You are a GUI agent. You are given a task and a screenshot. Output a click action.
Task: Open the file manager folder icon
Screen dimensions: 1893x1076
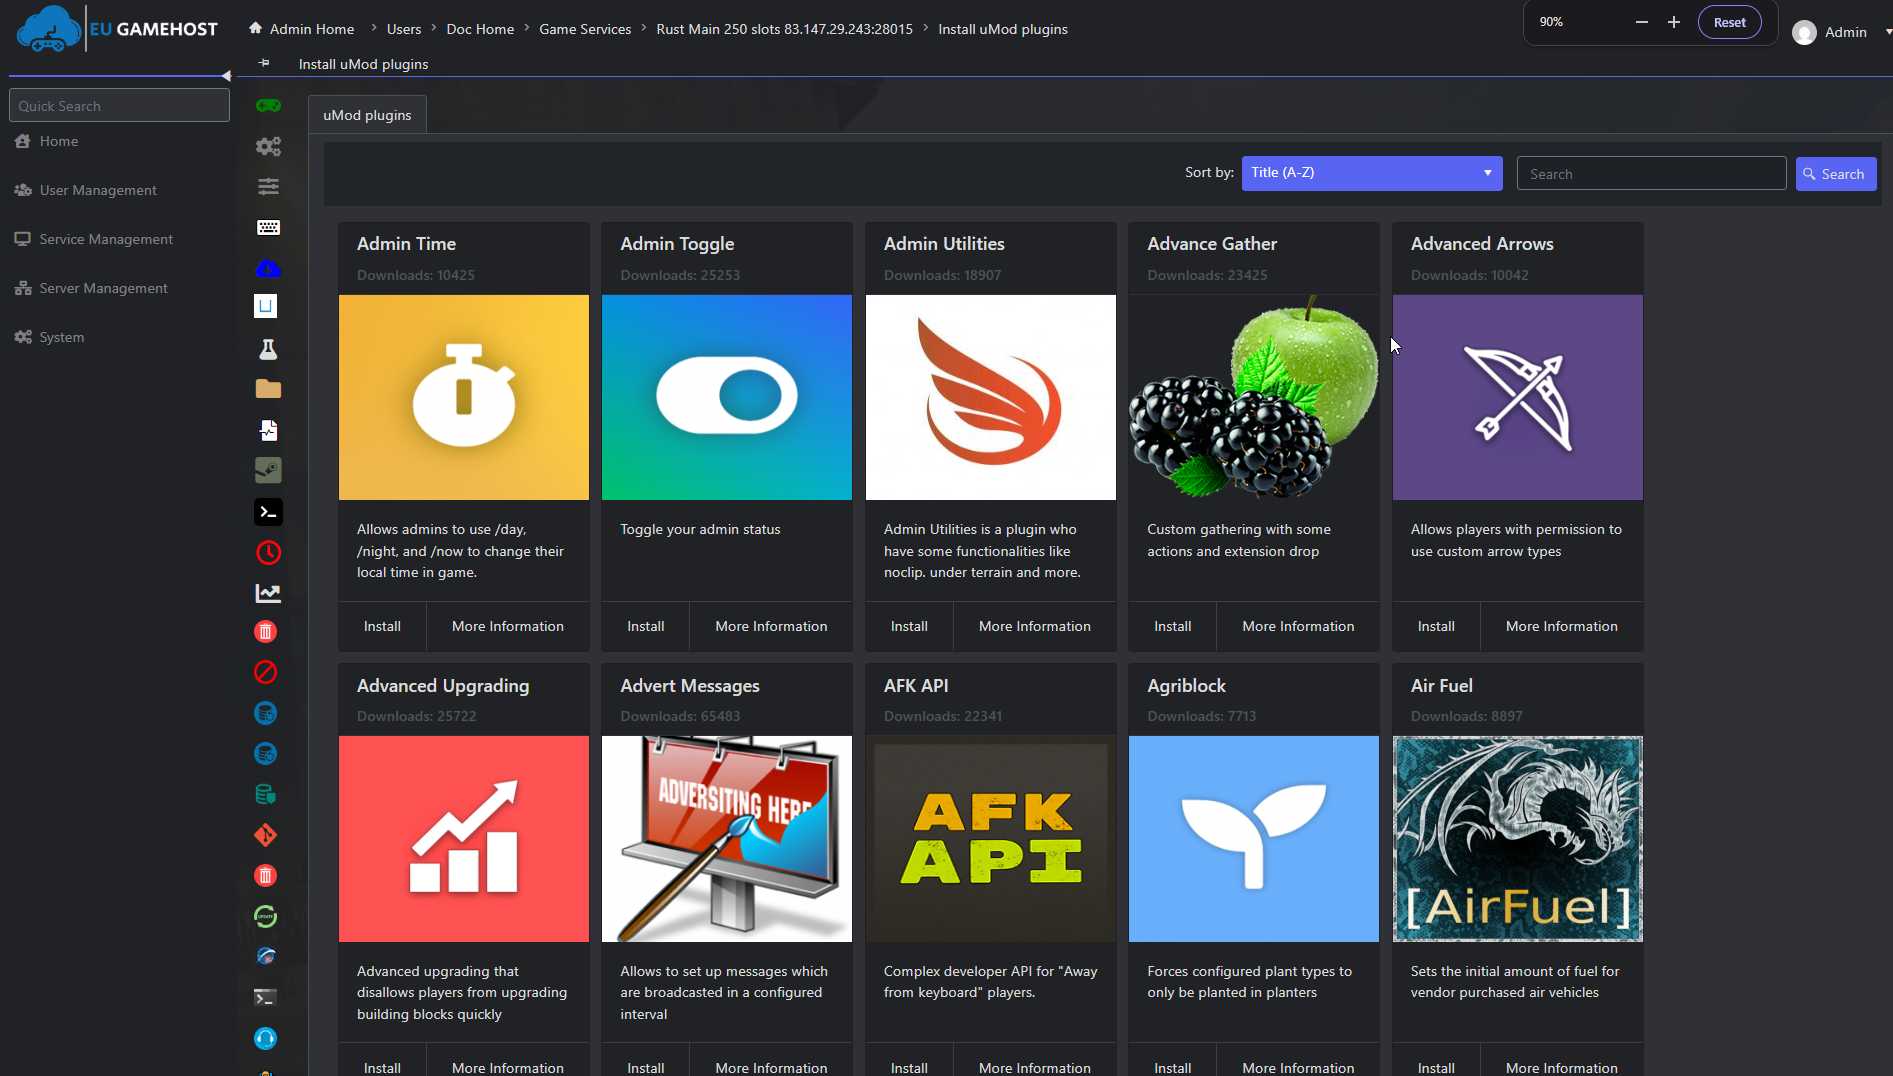click(x=267, y=388)
